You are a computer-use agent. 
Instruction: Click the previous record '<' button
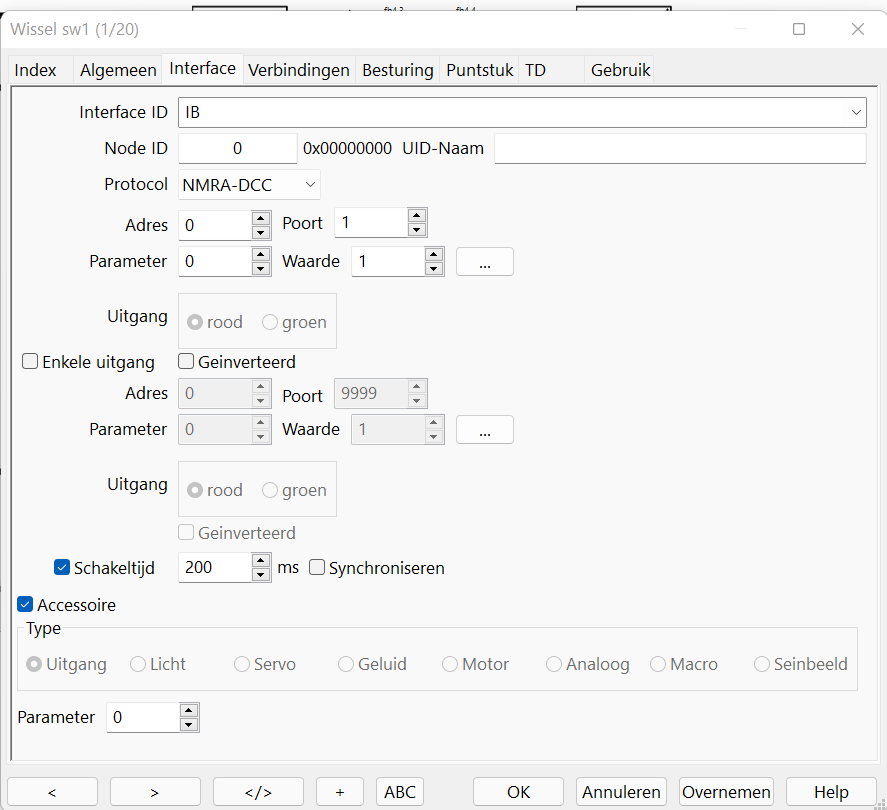pos(52,792)
